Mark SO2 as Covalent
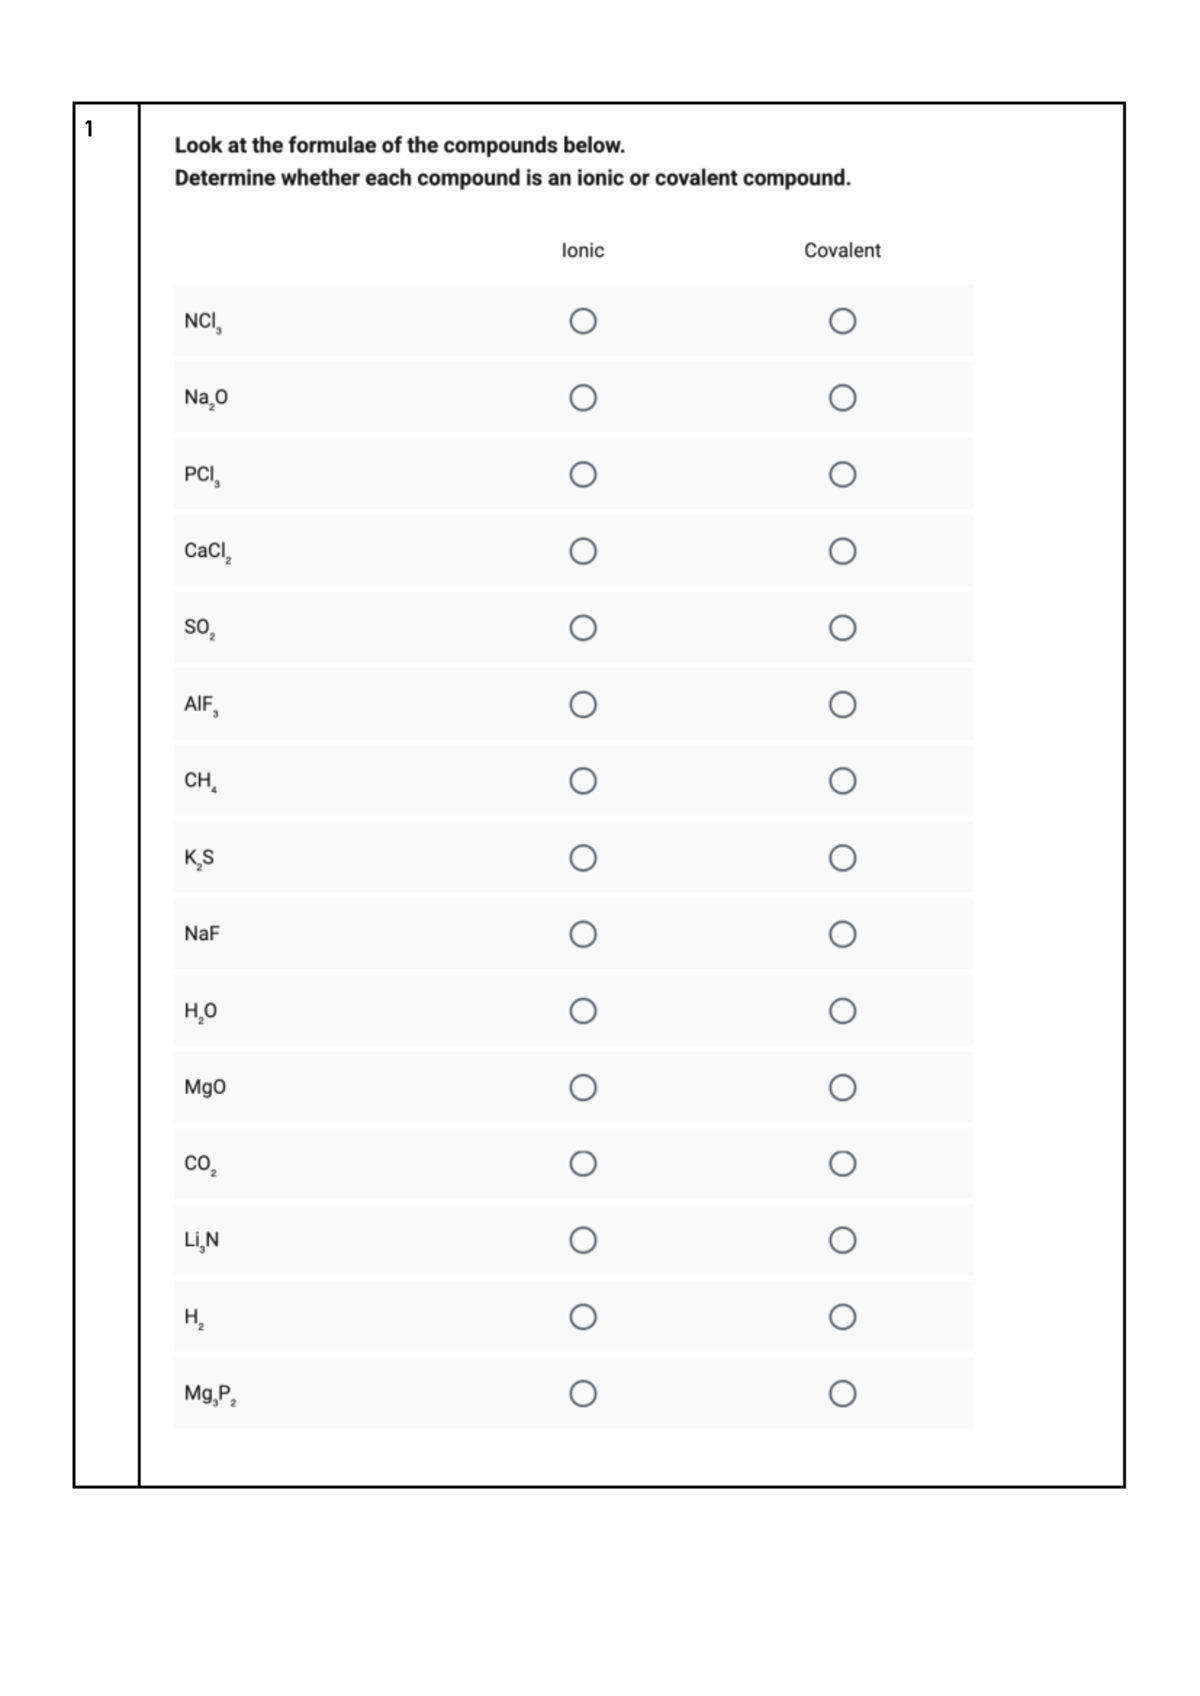Screen dimensions: 1200x1696 point(842,628)
